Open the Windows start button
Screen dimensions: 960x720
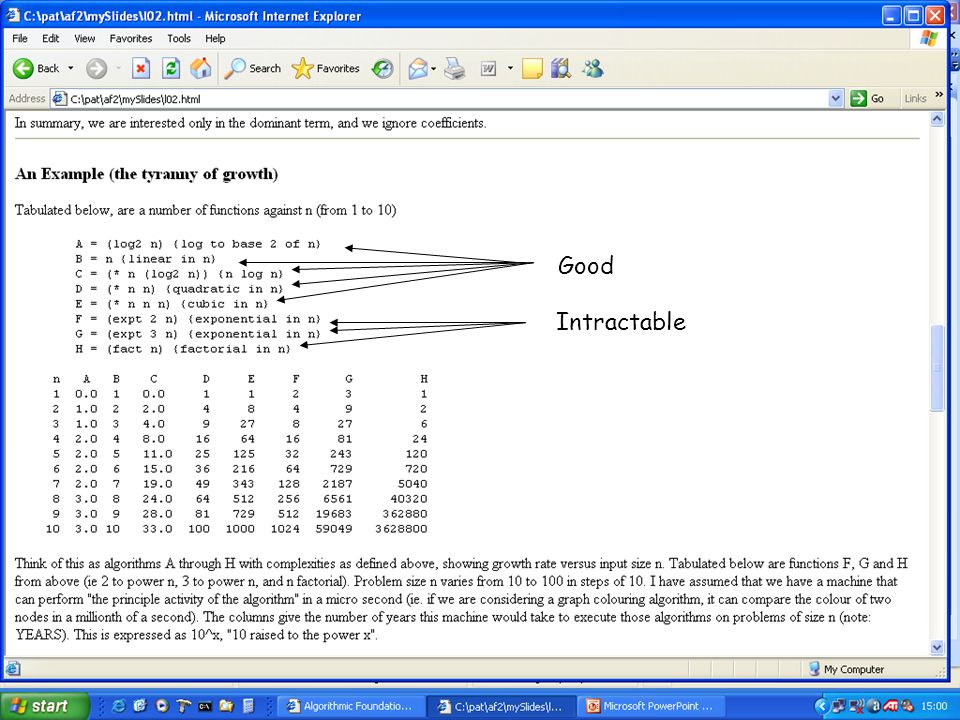[44, 706]
